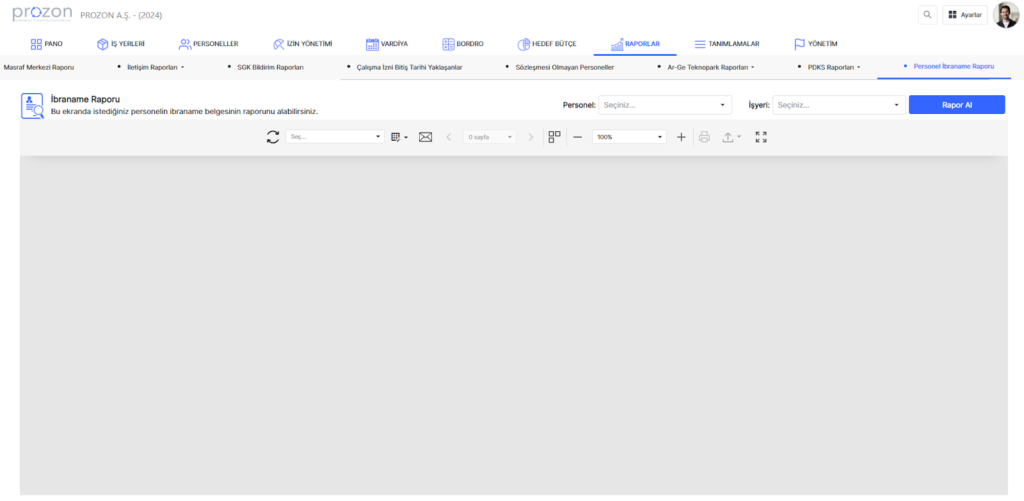1024x501 pixels.
Task: Open the toolbar's Seç... parameter combo box
Action: pos(334,137)
